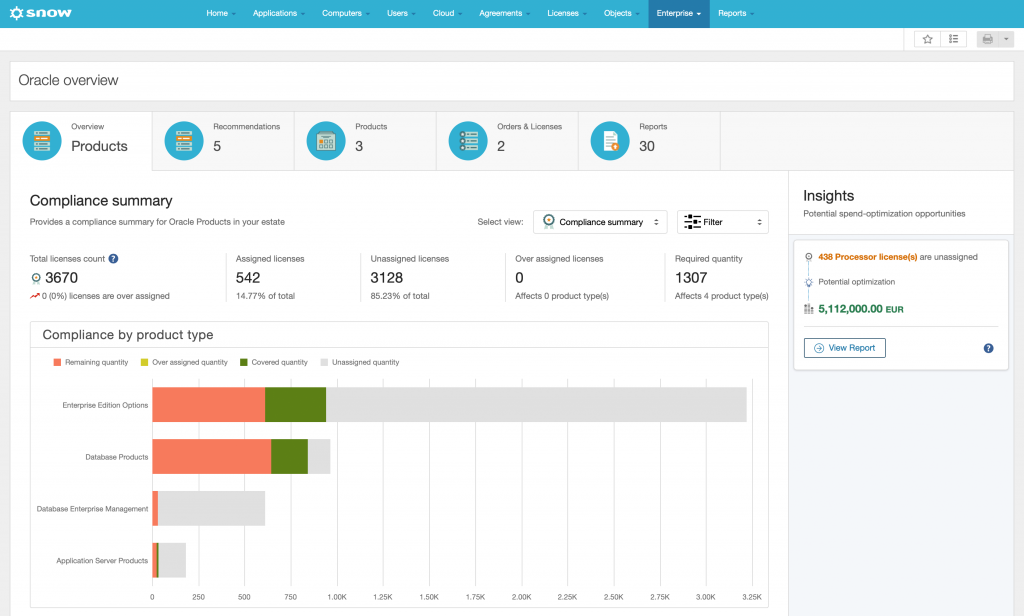The width and height of the screenshot is (1024, 616).
Task: Open the Compliance summary view dropdown
Action: [x=600, y=222]
